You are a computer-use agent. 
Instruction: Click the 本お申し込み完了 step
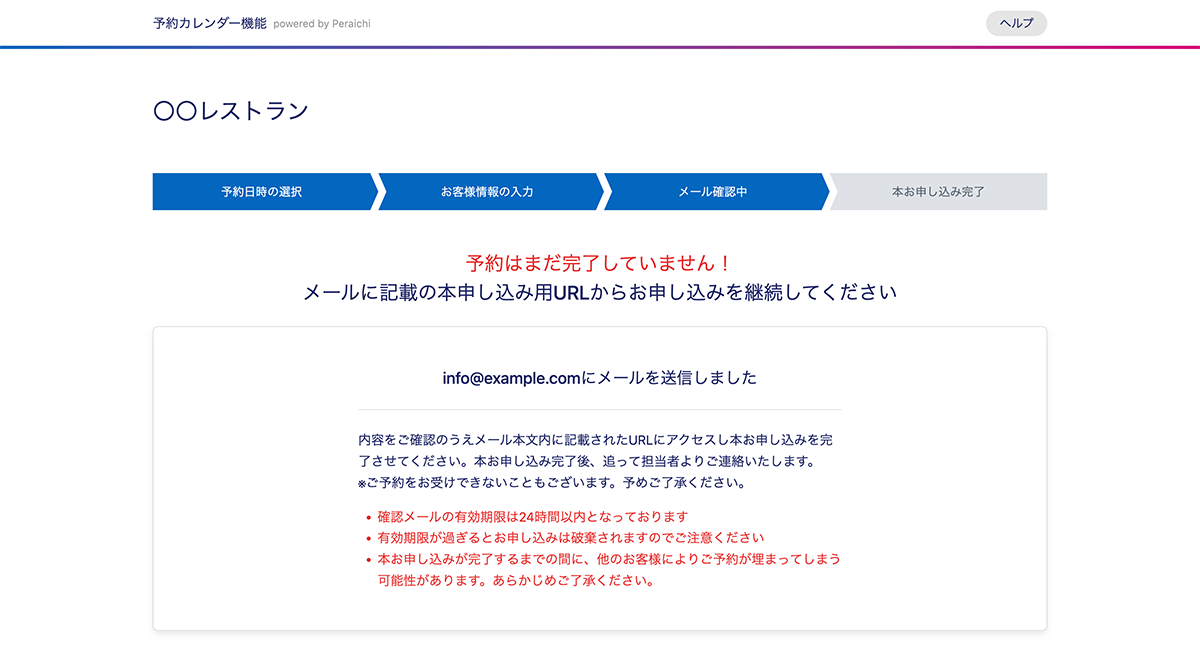(x=938, y=192)
